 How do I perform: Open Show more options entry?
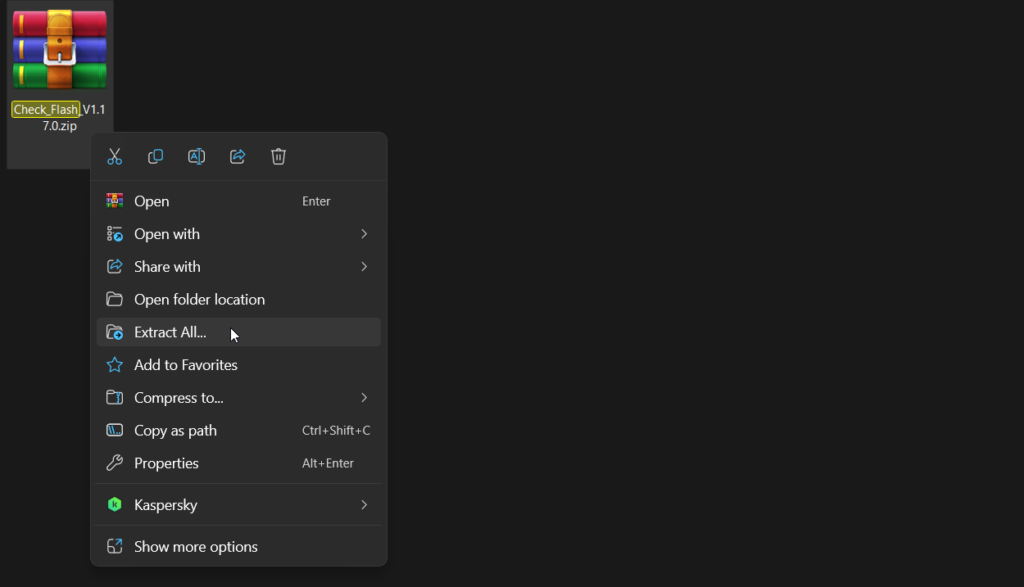pyautogui.click(x=196, y=547)
